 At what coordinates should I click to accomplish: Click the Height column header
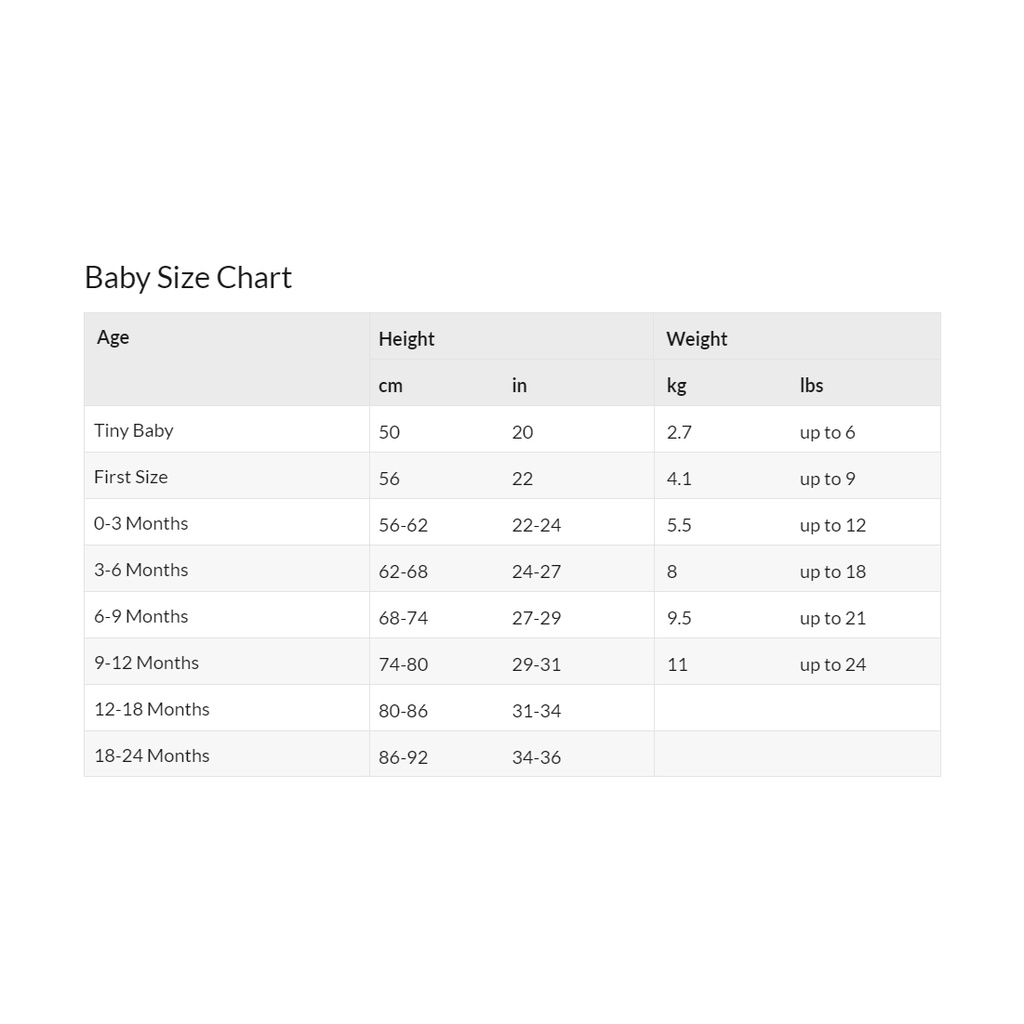tap(406, 339)
